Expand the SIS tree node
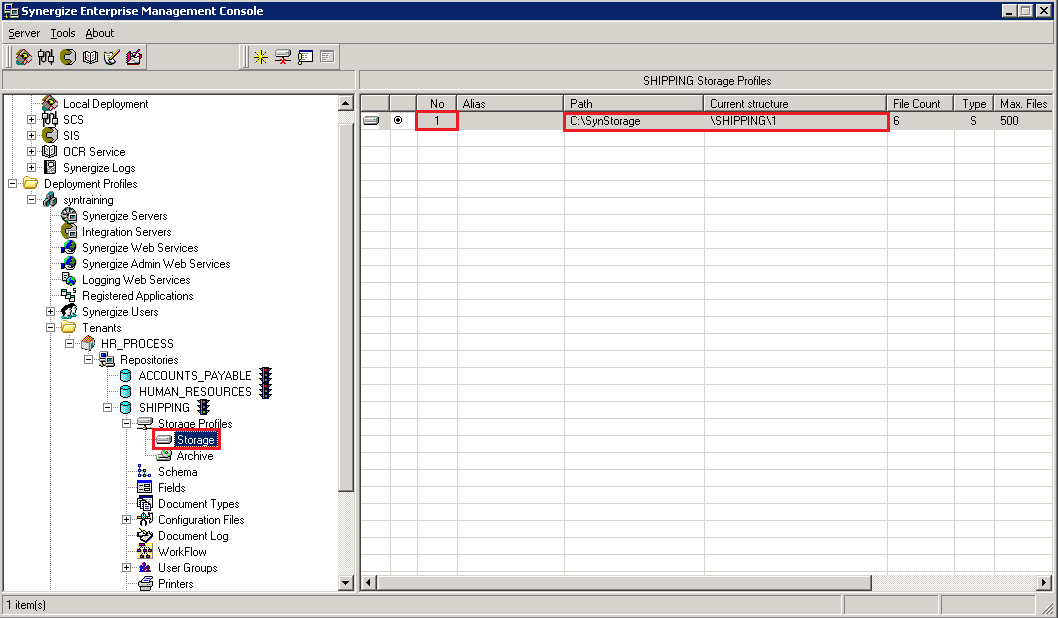This screenshot has width=1058, height=618. point(31,136)
